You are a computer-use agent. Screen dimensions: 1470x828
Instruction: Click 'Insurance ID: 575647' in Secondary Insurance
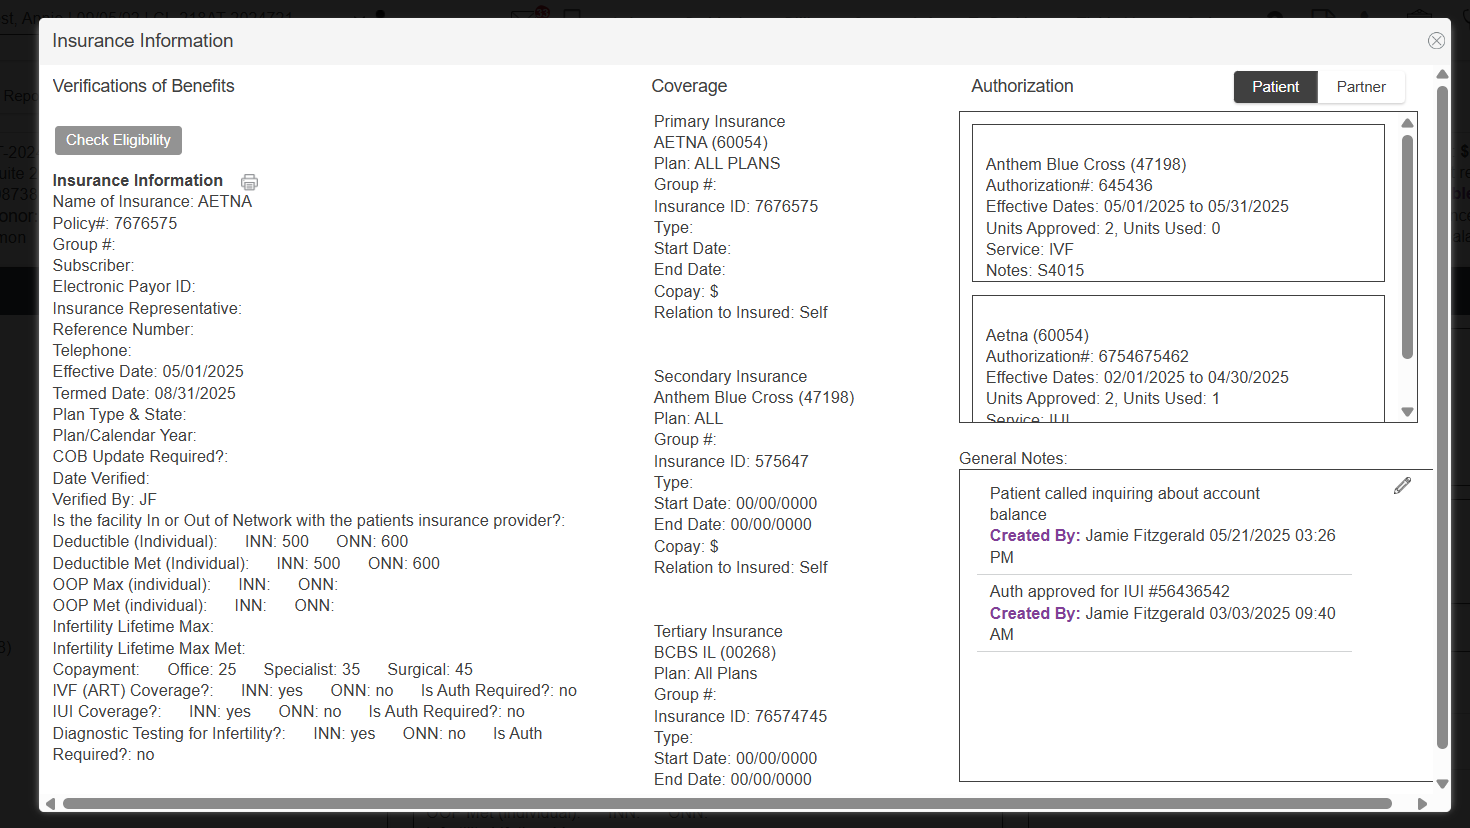[x=731, y=461]
